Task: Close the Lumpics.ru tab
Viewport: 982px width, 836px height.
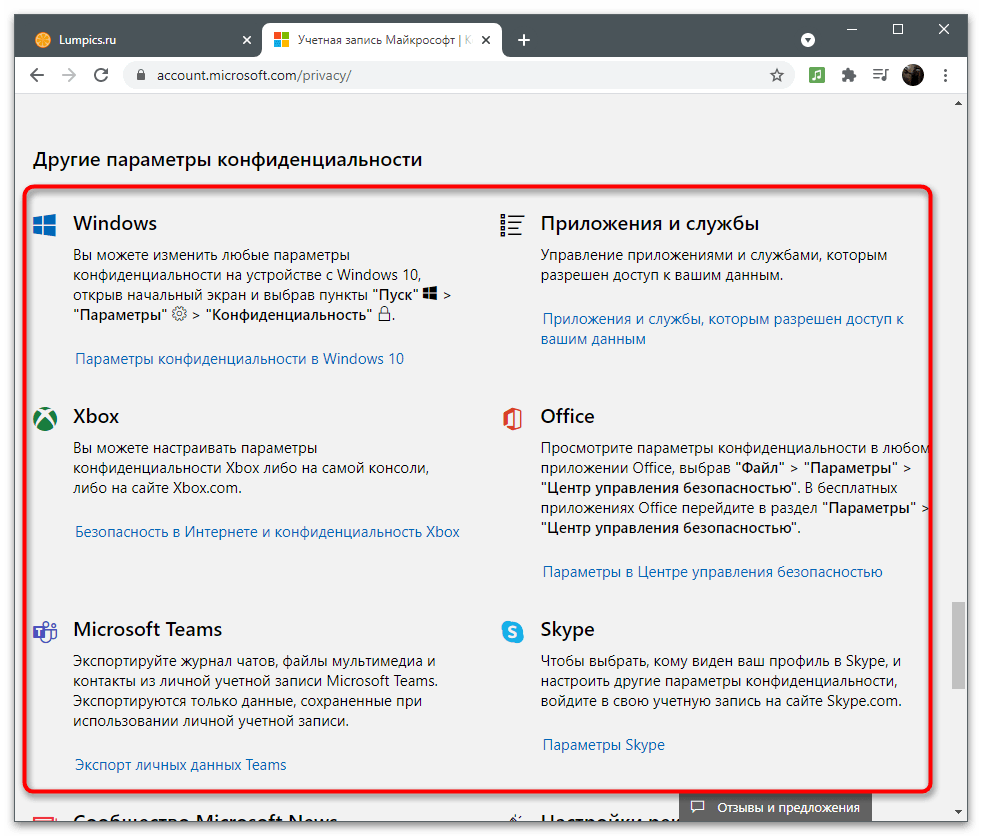Action: tap(247, 40)
